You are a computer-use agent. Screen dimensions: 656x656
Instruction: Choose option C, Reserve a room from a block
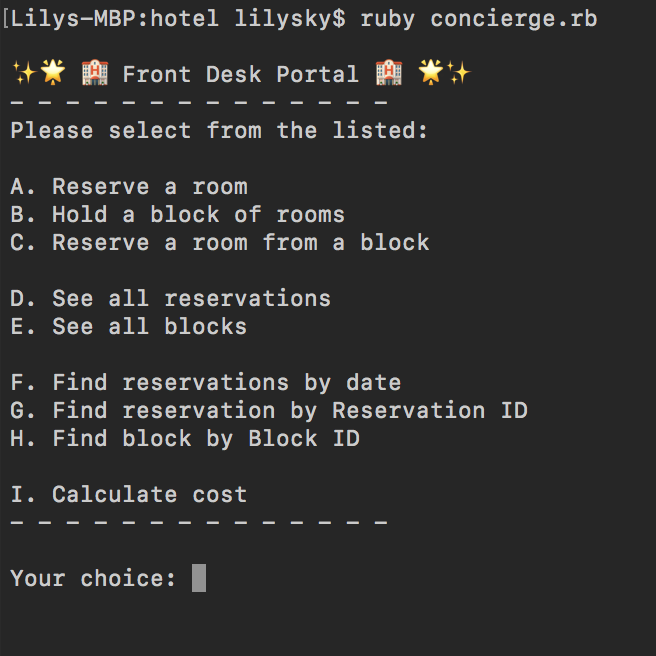pyautogui.click(x=220, y=243)
